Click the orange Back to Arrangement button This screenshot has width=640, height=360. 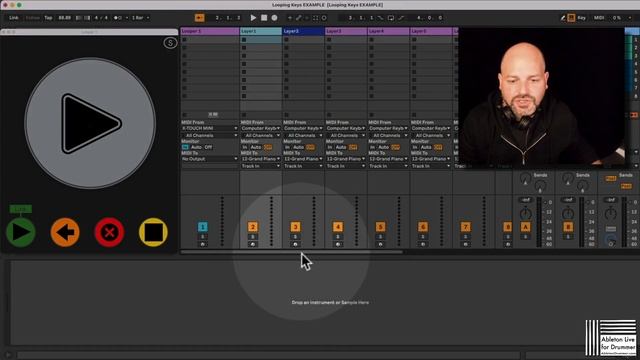200,18
